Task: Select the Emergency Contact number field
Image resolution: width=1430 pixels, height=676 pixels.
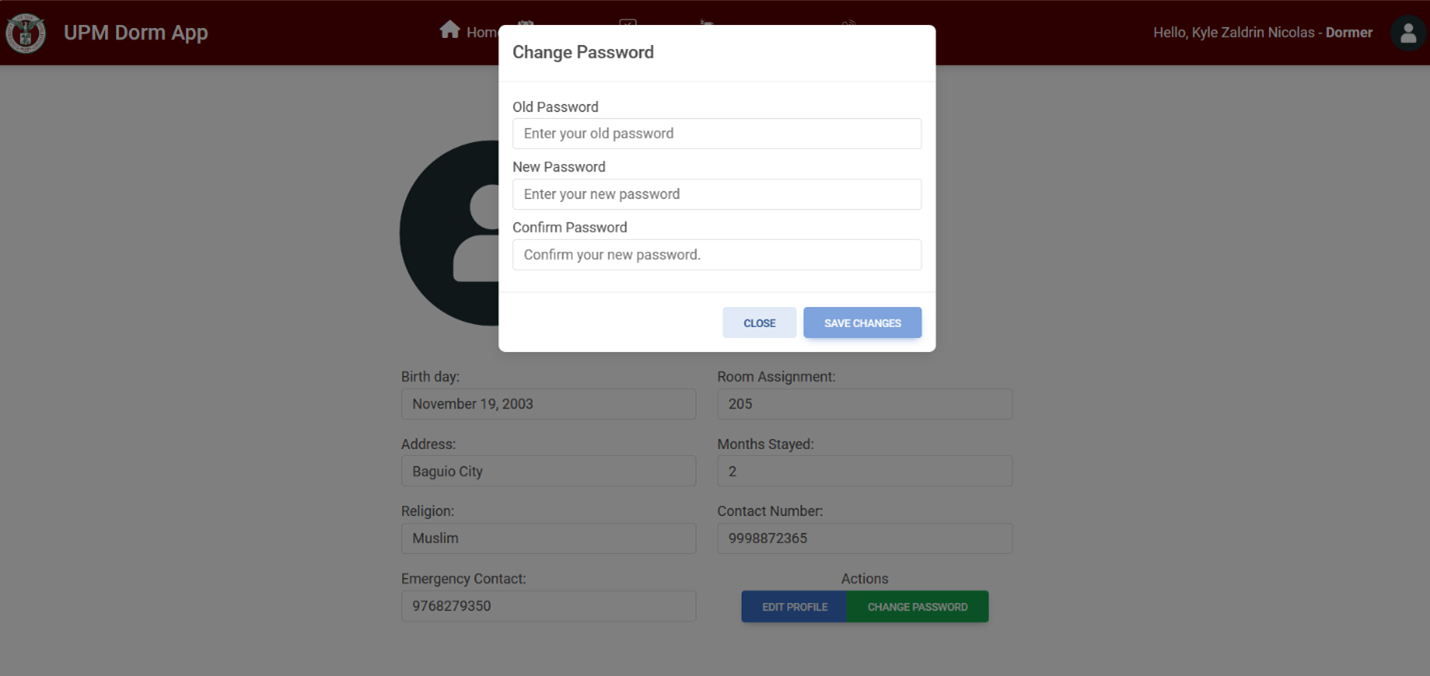Action: pos(548,606)
